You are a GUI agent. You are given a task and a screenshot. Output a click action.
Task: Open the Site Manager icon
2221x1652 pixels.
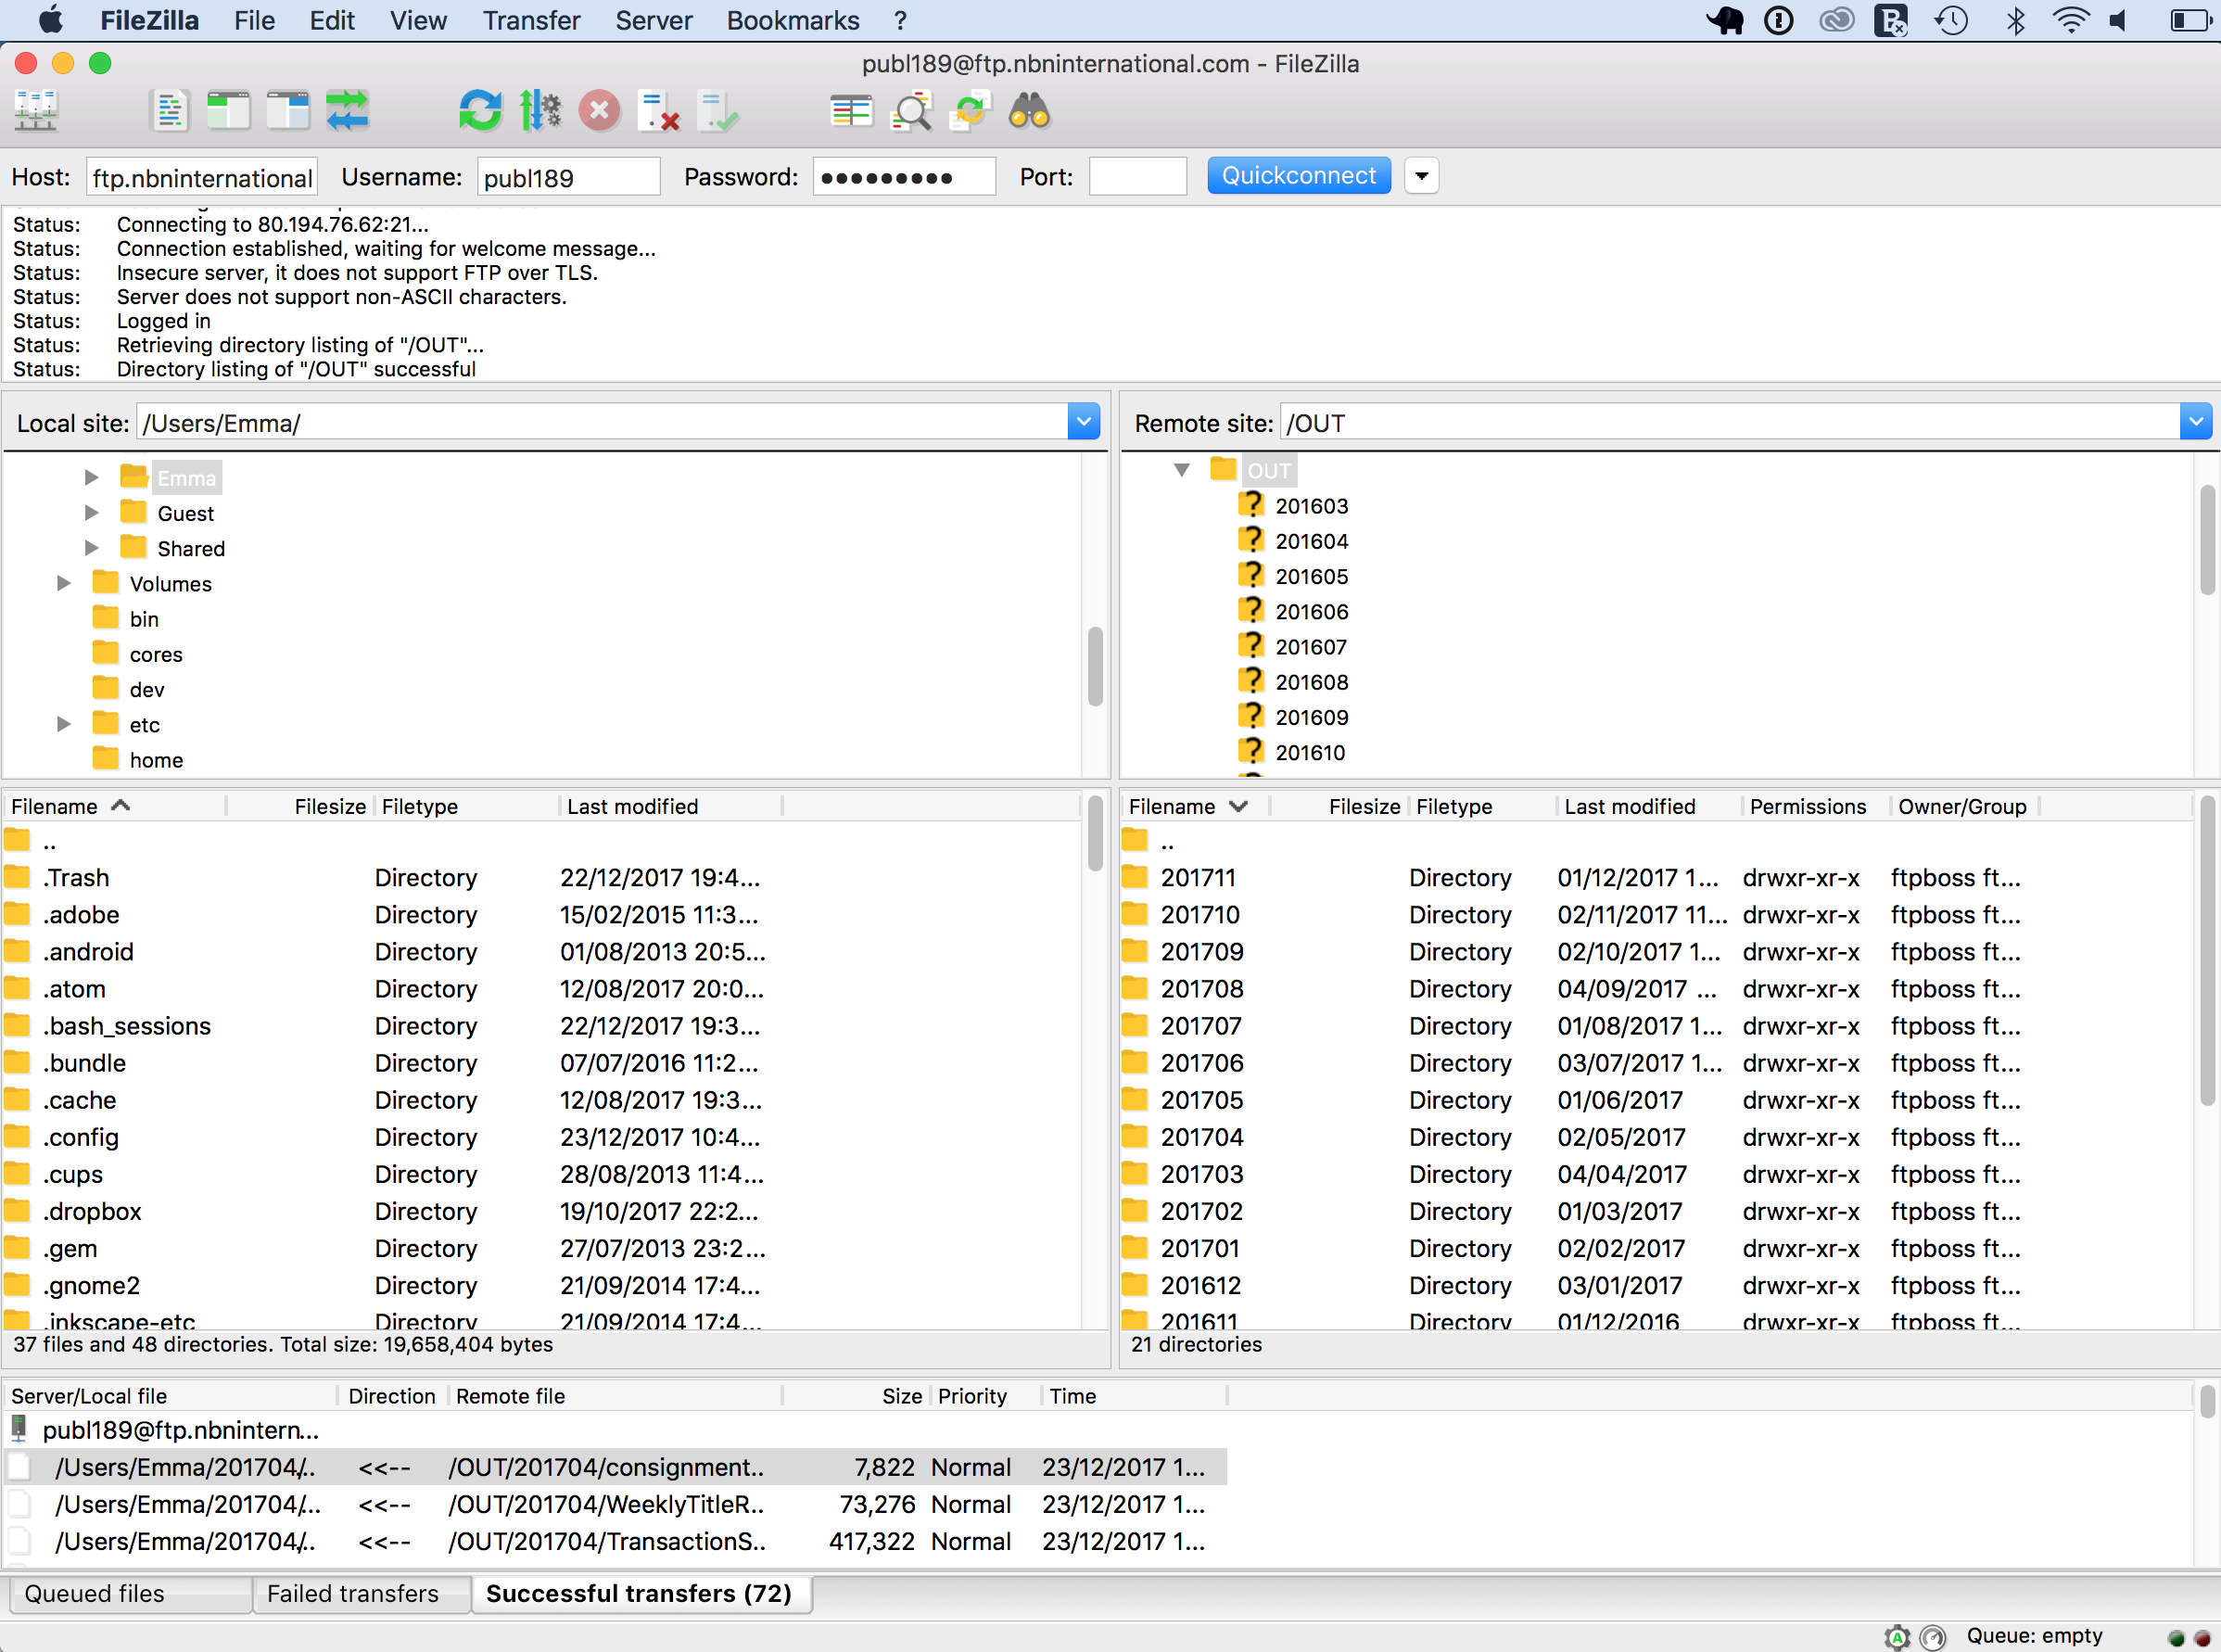pyautogui.click(x=37, y=111)
